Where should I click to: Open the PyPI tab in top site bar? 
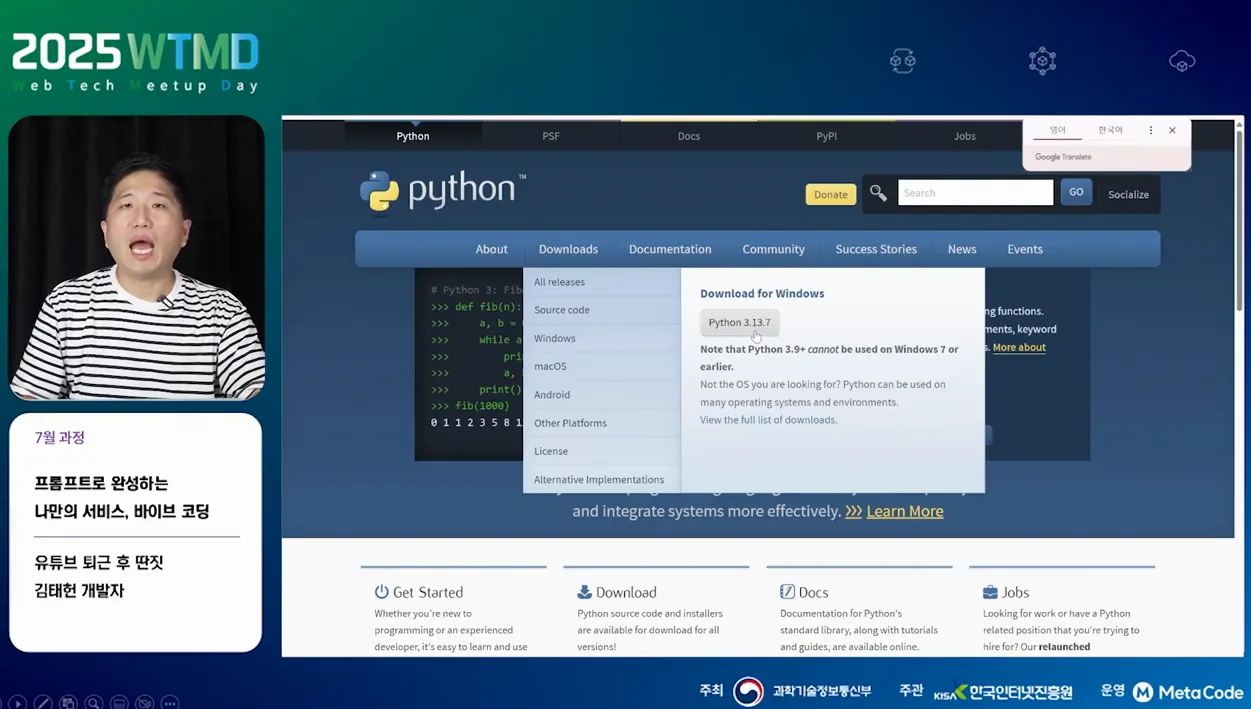[826, 136]
